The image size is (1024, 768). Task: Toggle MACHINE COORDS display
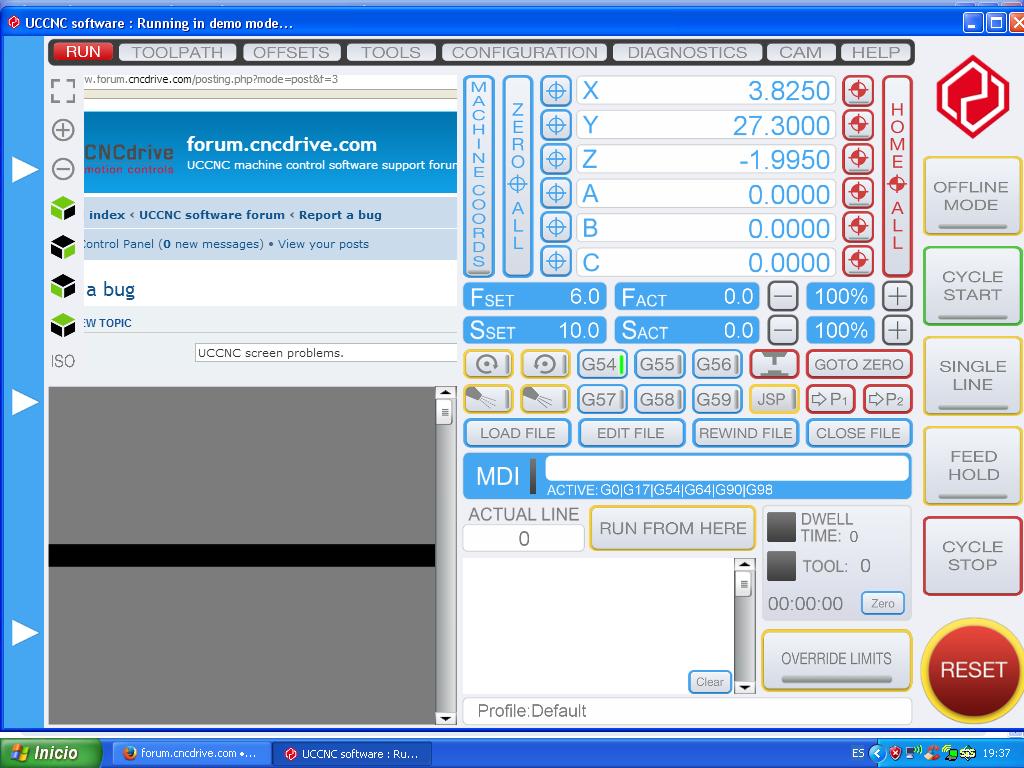479,176
